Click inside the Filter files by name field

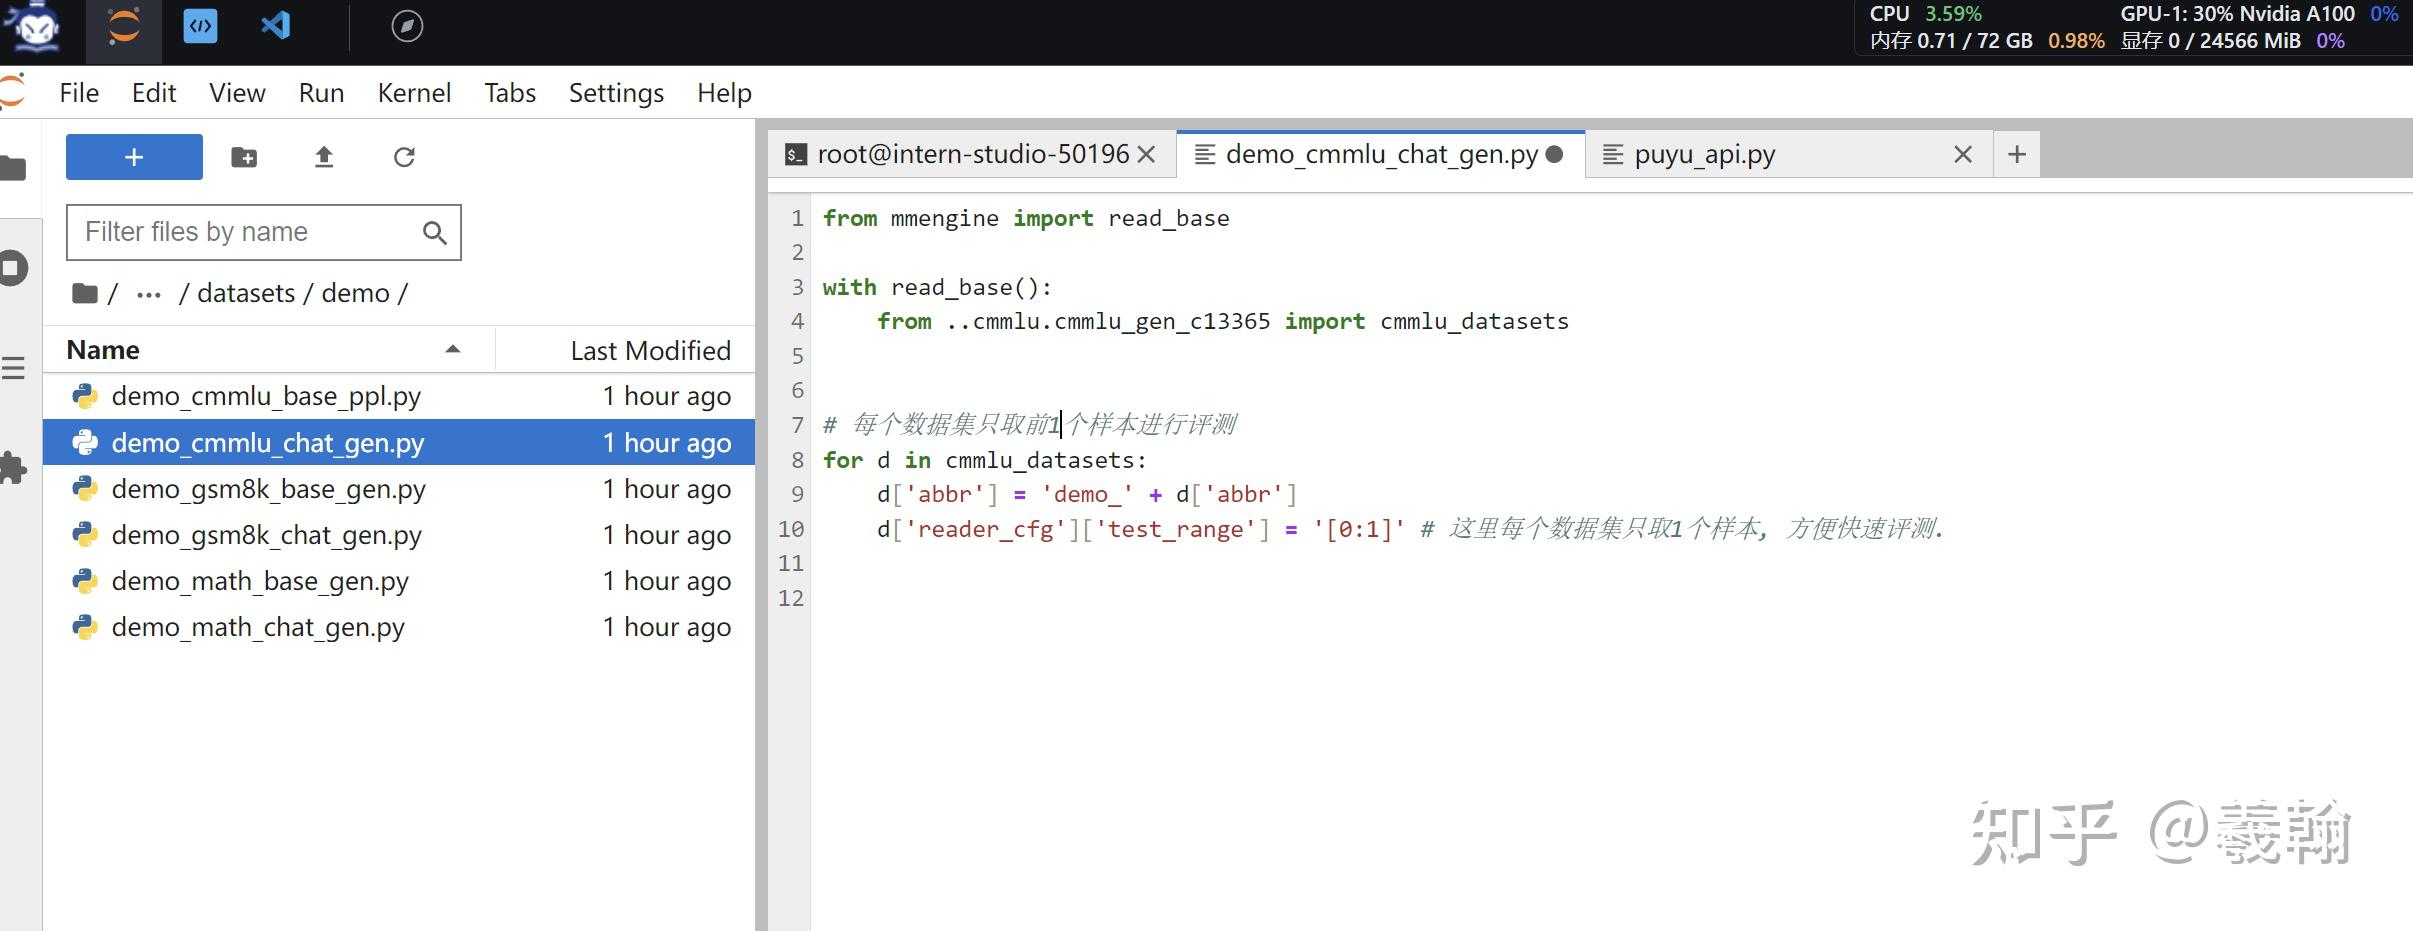point(250,231)
